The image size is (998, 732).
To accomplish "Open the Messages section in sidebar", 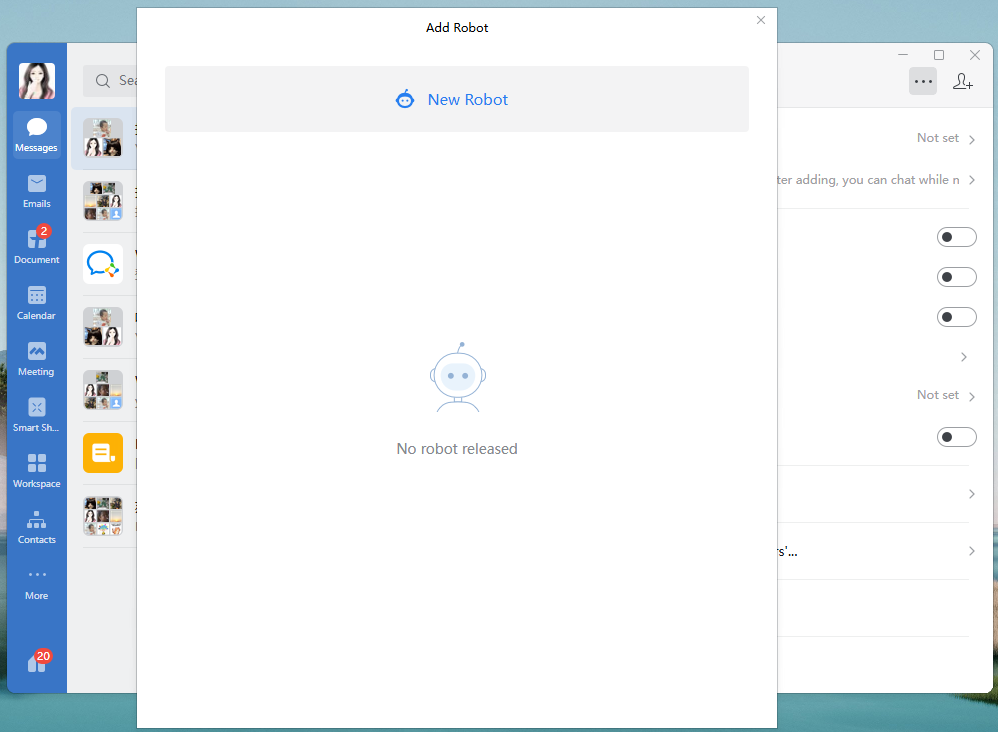I will pos(36,134).
